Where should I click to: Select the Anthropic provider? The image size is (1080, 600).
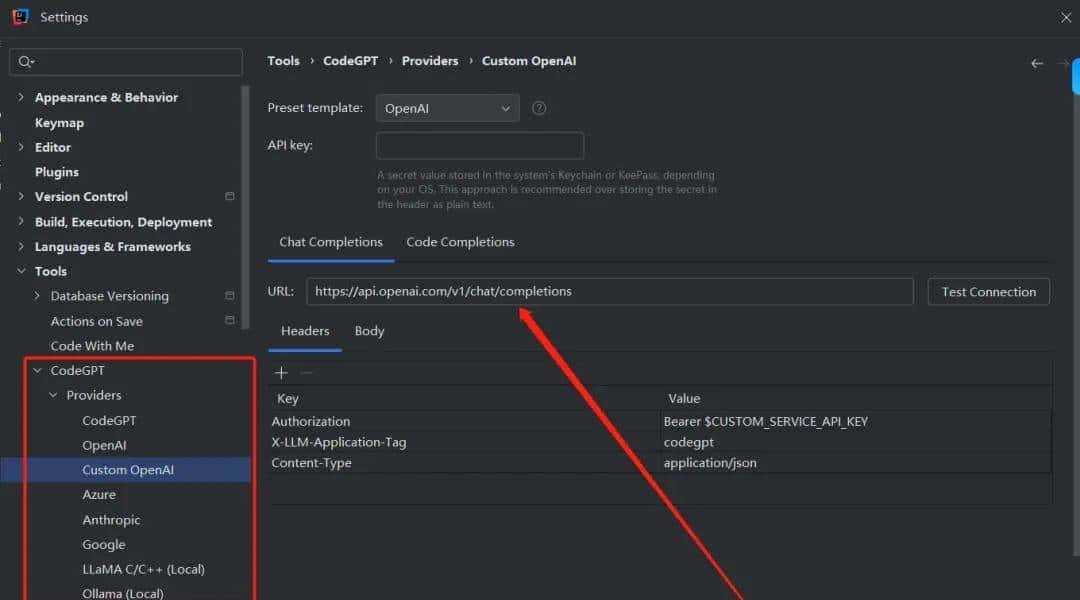coord(111,520)
